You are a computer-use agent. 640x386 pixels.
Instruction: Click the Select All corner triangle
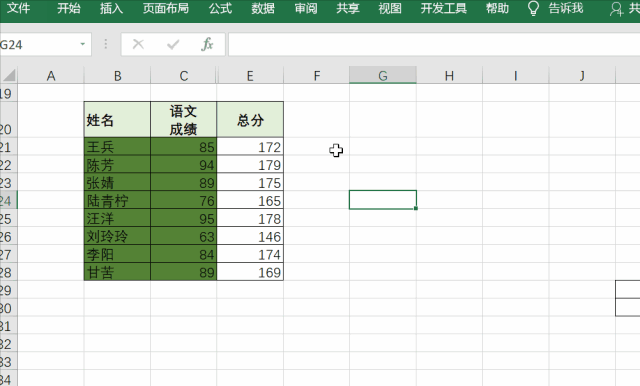9,75
